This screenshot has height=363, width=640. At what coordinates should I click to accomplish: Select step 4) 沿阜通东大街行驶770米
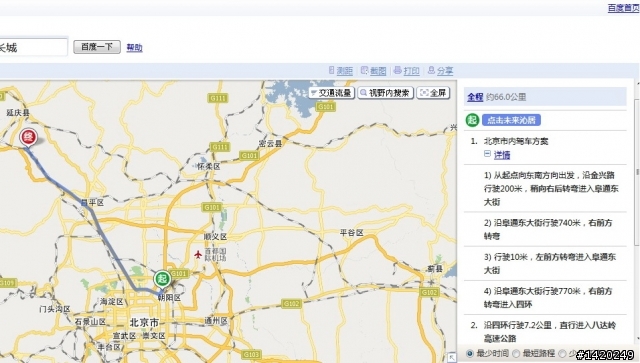548,297
